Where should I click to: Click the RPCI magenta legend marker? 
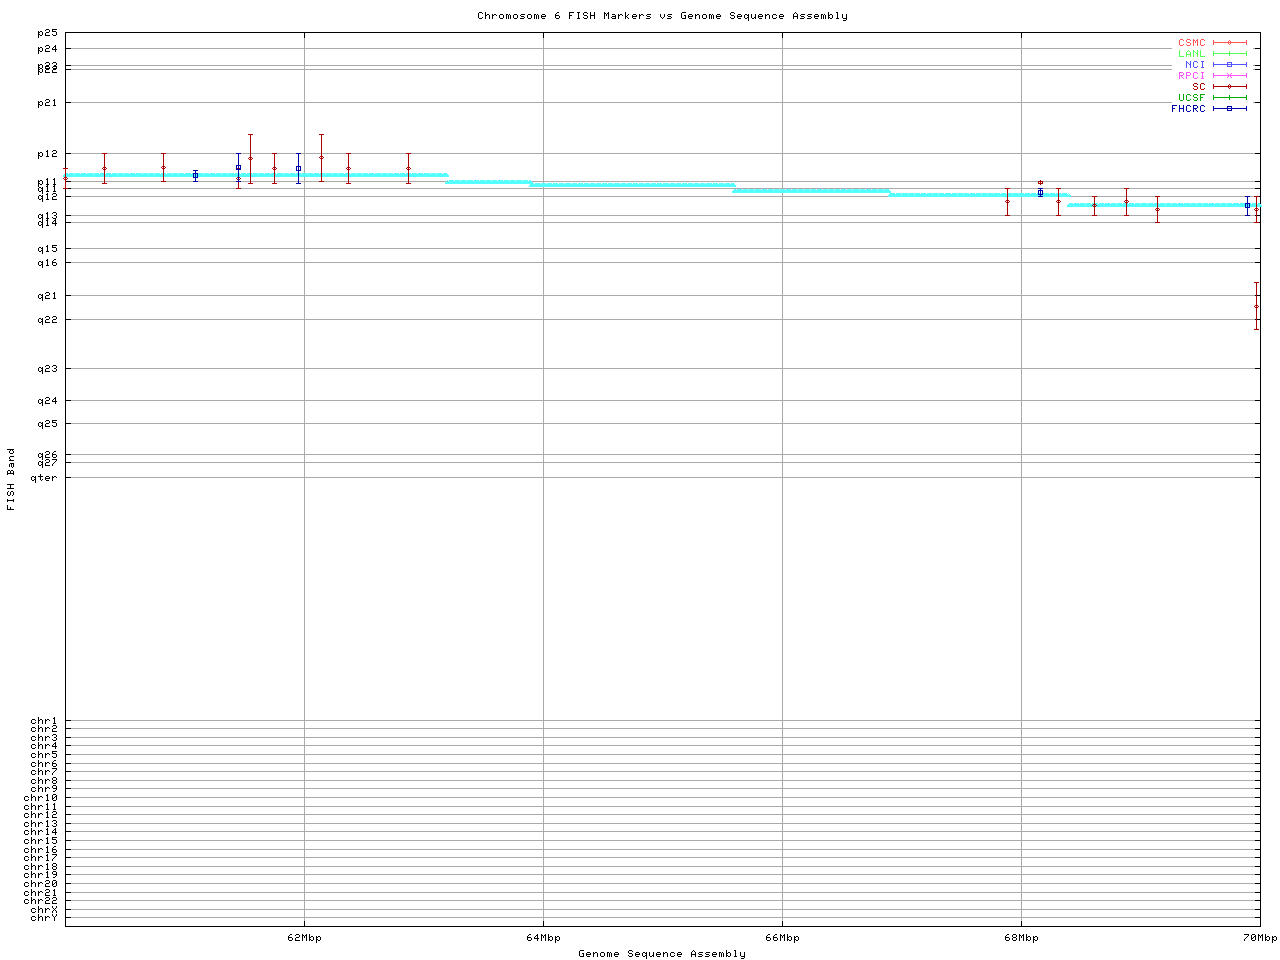[x=1229, y=76]
